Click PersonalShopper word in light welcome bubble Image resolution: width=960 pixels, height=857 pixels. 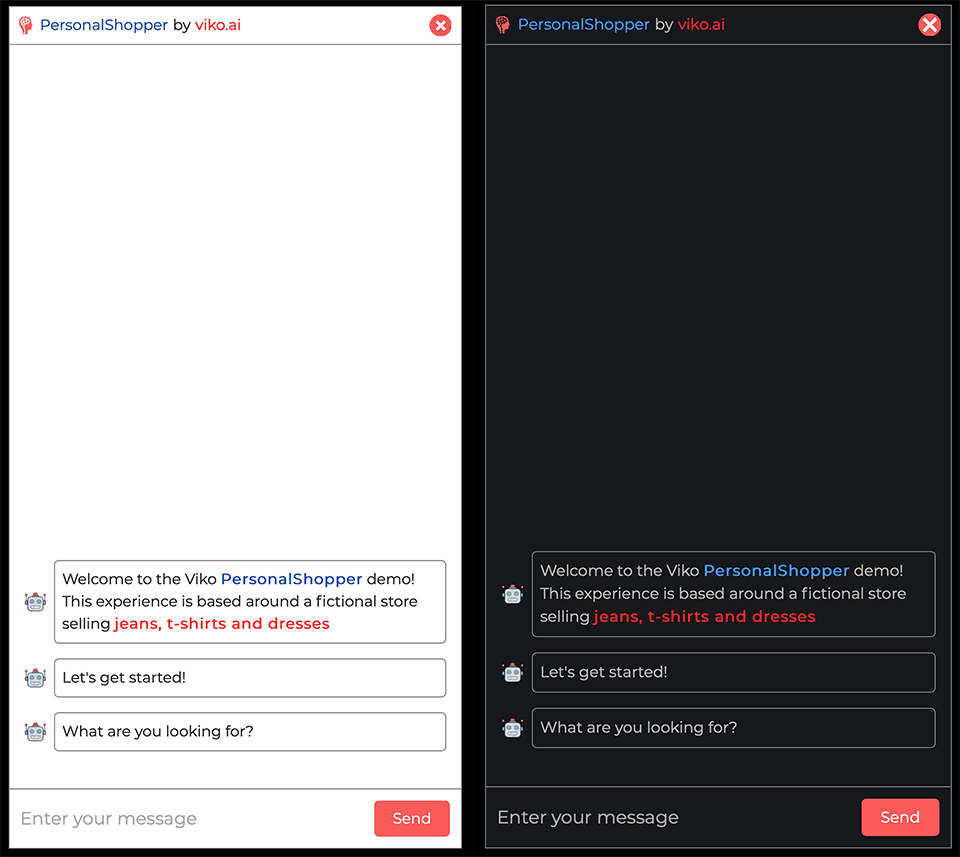pos(291,579)
